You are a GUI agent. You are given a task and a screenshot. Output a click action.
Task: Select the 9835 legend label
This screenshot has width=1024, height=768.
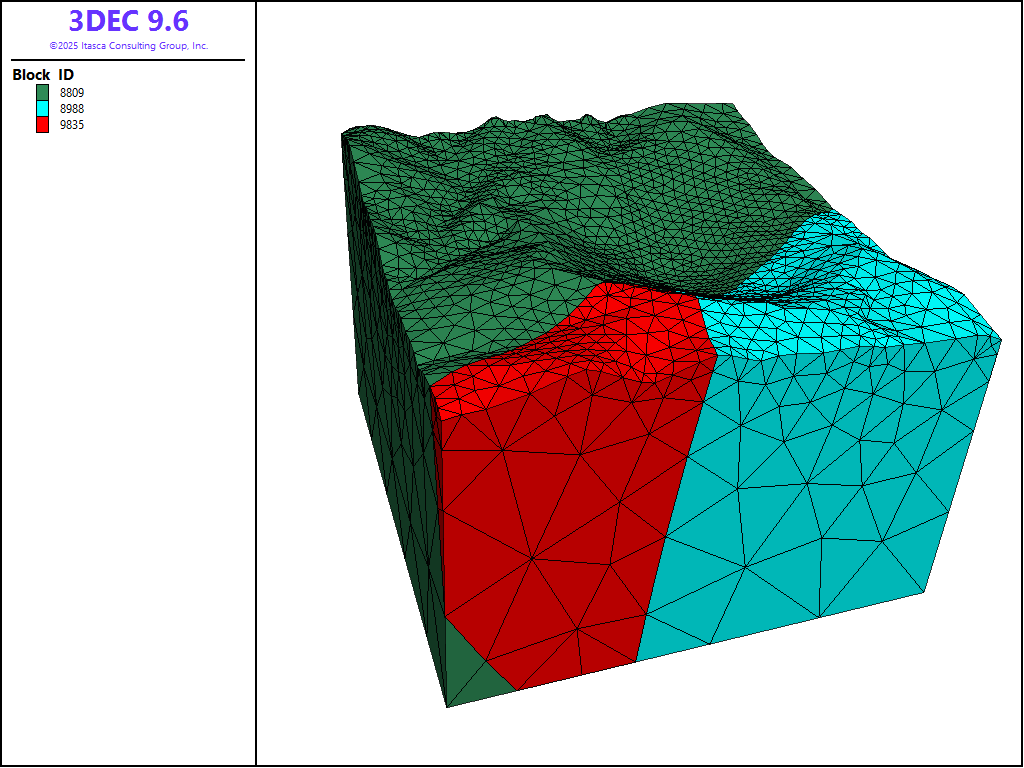72,124
